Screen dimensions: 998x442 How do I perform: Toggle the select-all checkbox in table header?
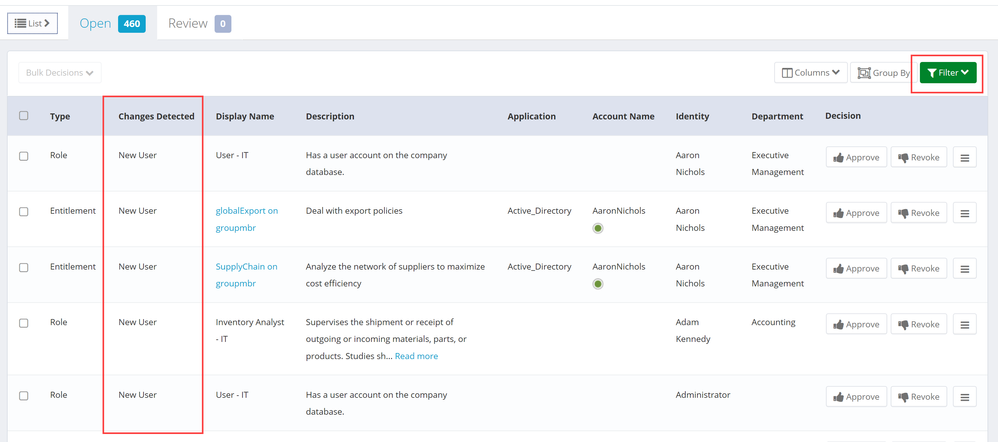coord(24,116)
